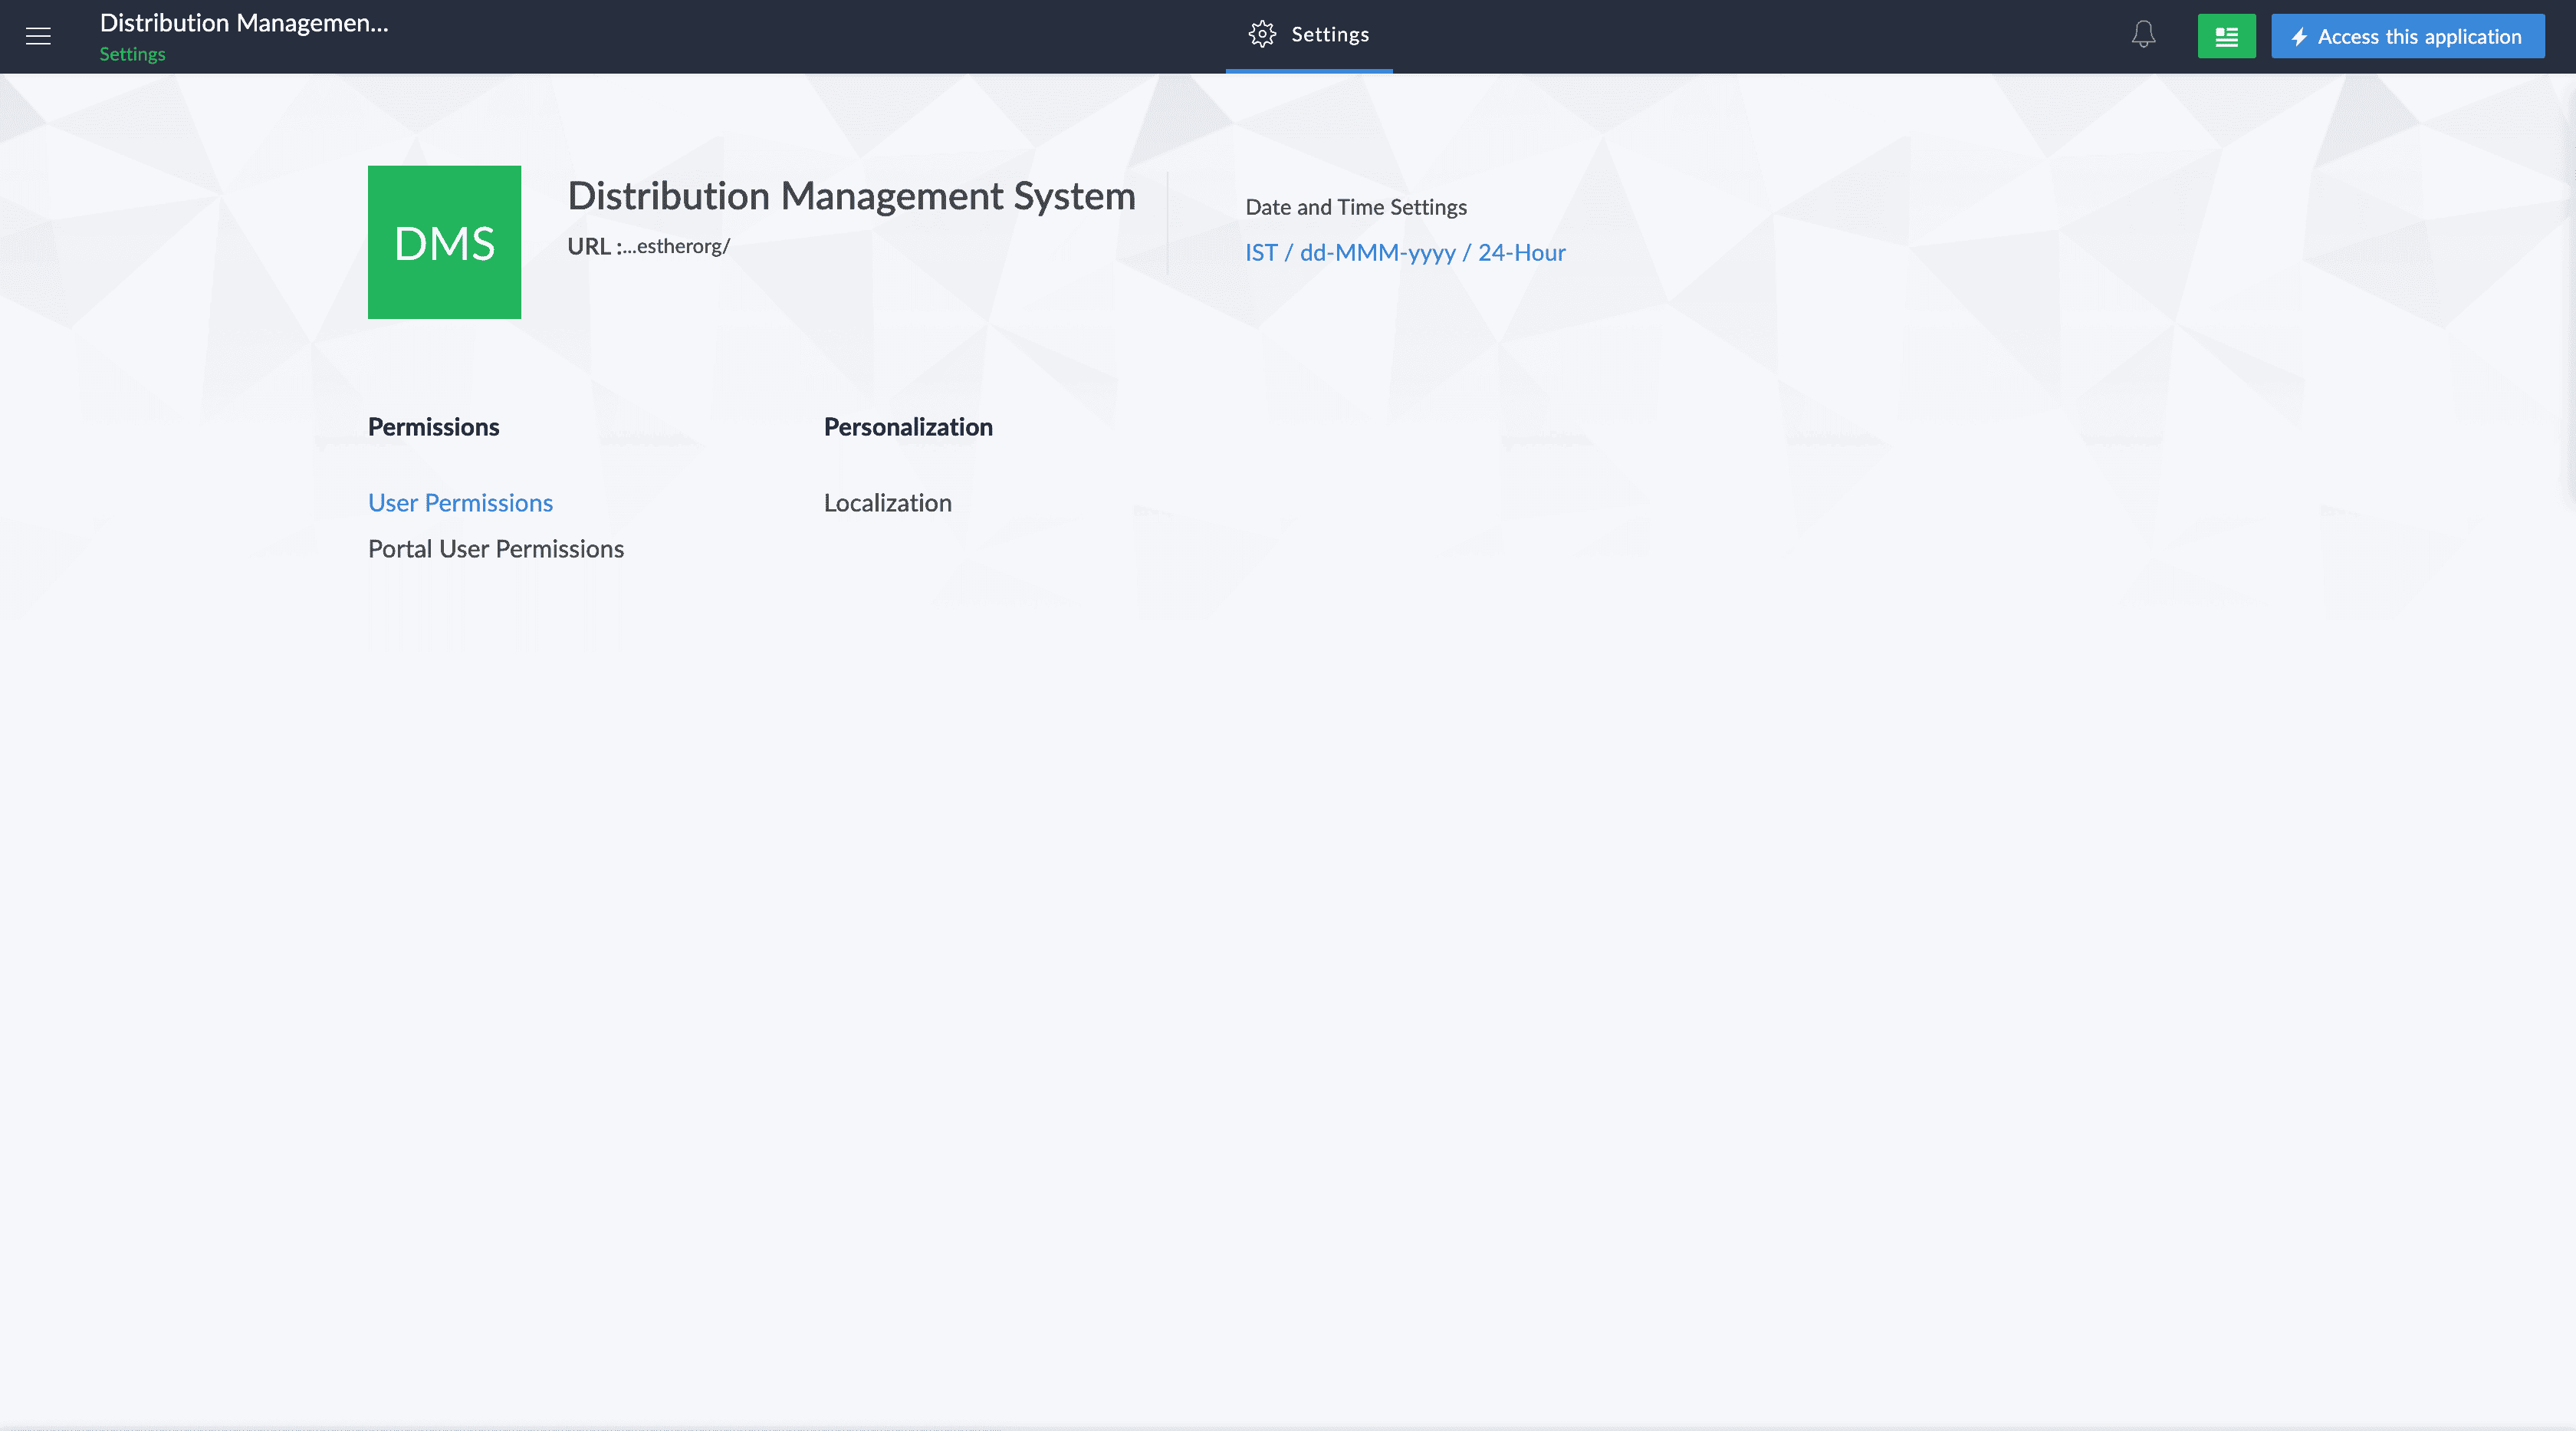The height and width of the screenshot is (1431, 2576).
Task: Click the Distribution Managemen... header title
Action: click(x=244, y=23)
